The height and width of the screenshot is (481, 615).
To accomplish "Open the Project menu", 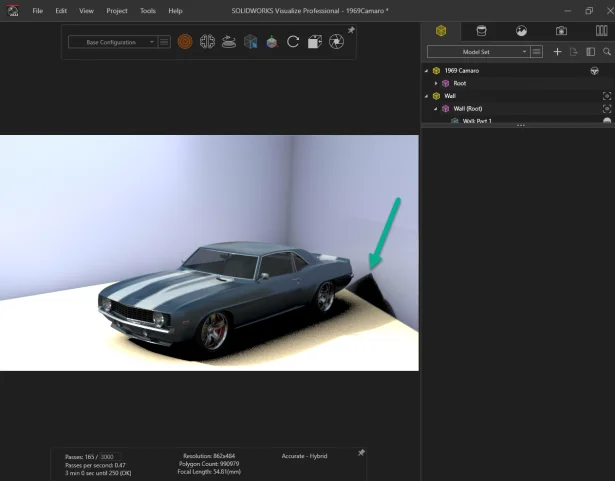I will (116, 10).
